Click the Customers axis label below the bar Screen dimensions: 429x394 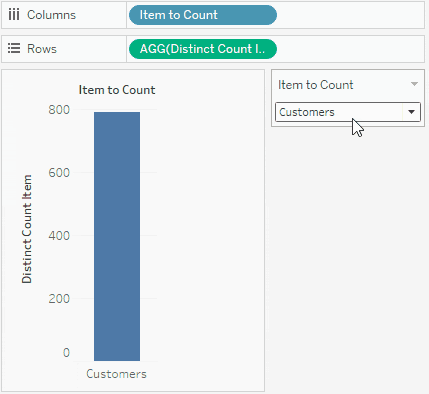(x=116, y=374)
